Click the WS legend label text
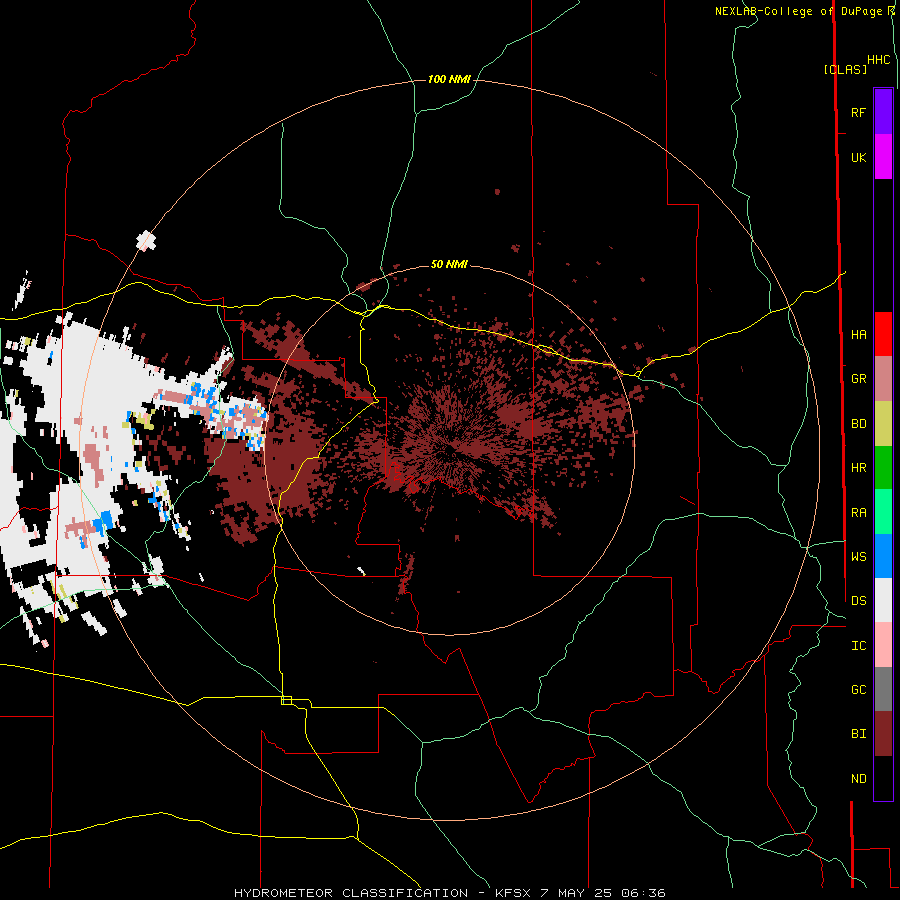 859,557
